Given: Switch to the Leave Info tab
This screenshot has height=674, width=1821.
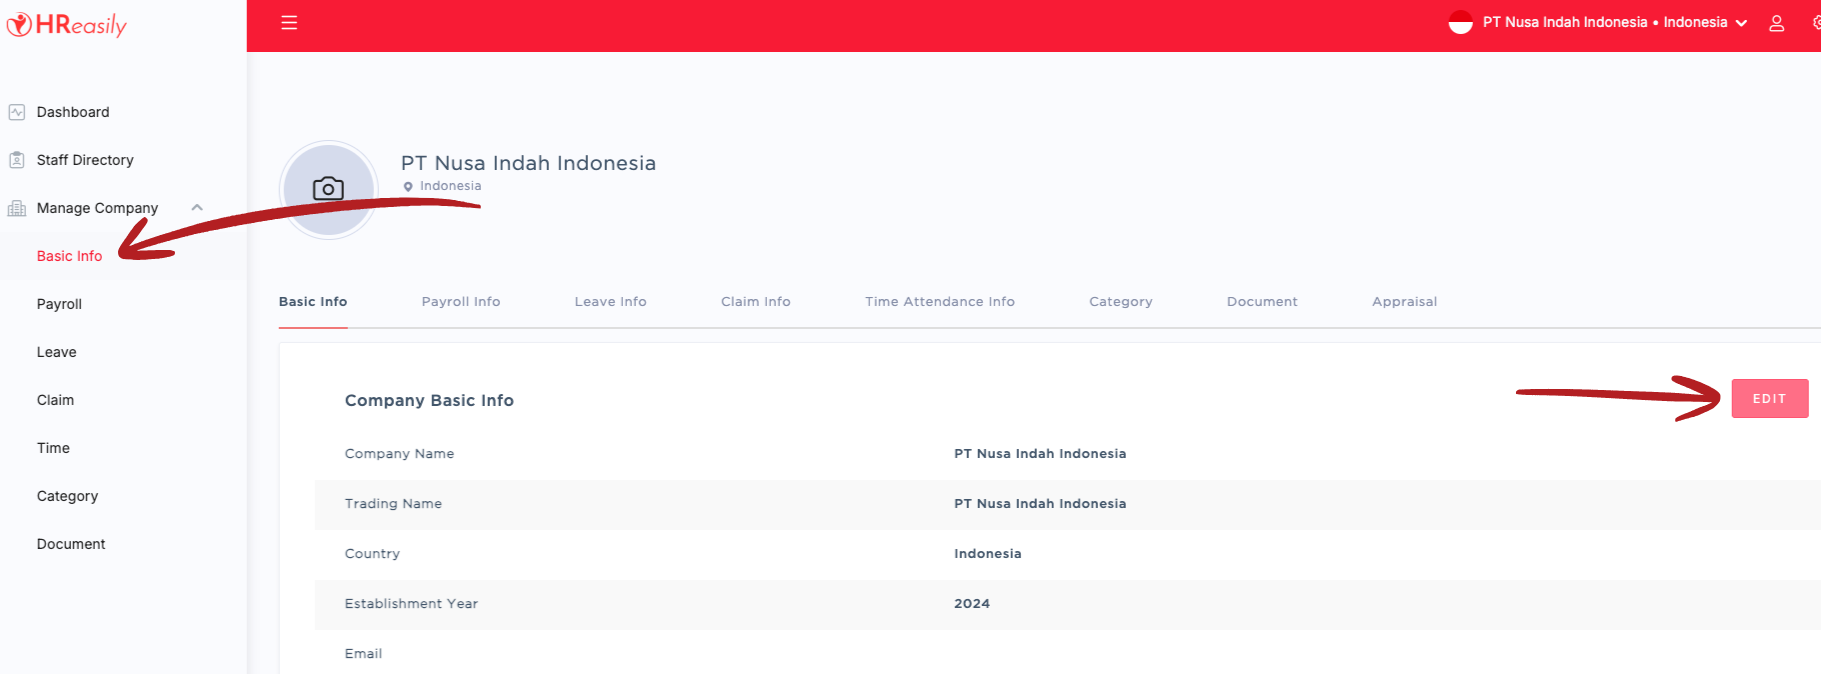Looking at the screenshot, I should coord(611,301).
